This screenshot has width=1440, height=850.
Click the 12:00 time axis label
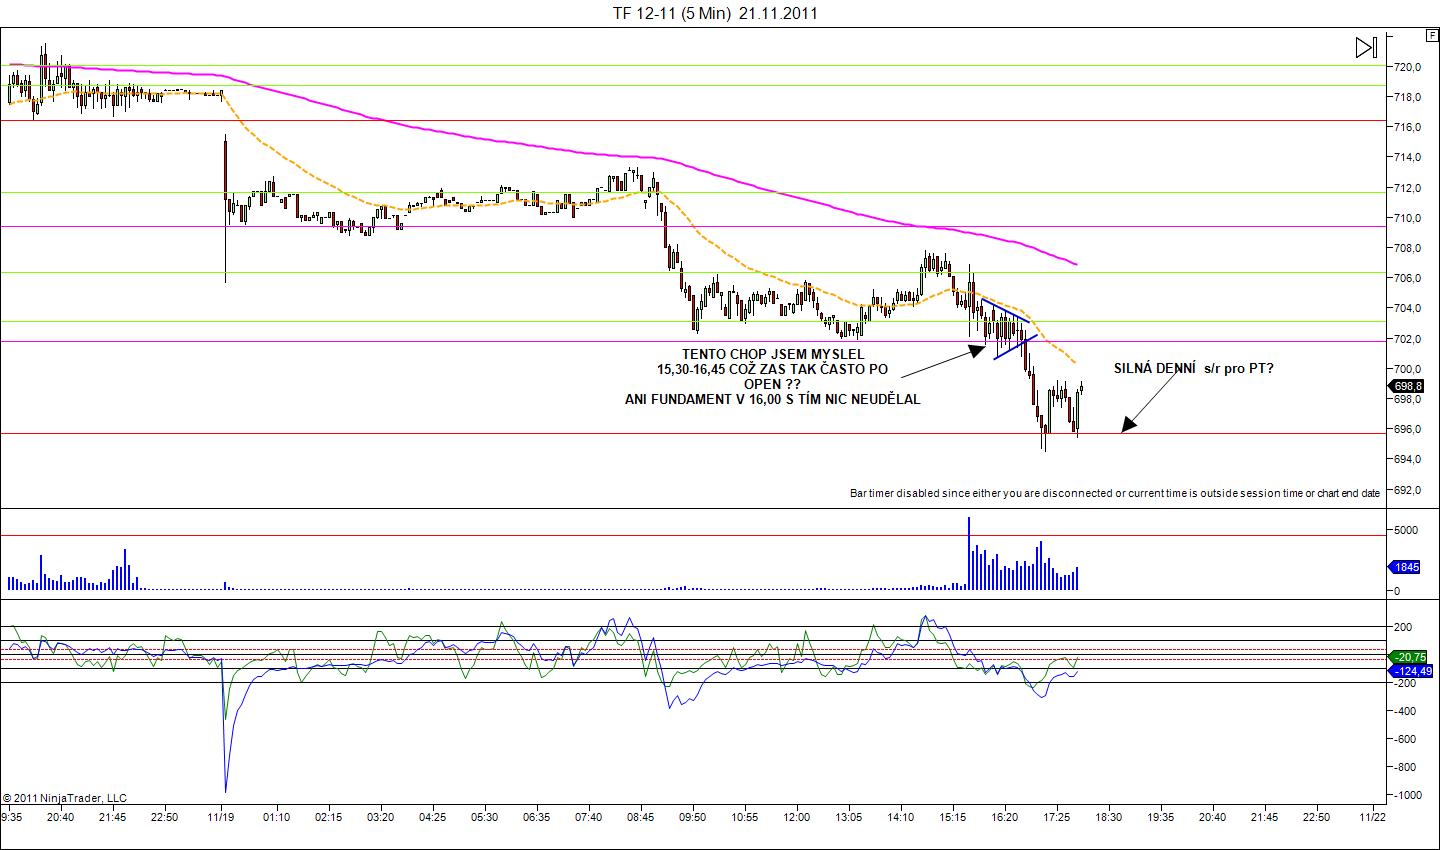[x=797, y=817]
